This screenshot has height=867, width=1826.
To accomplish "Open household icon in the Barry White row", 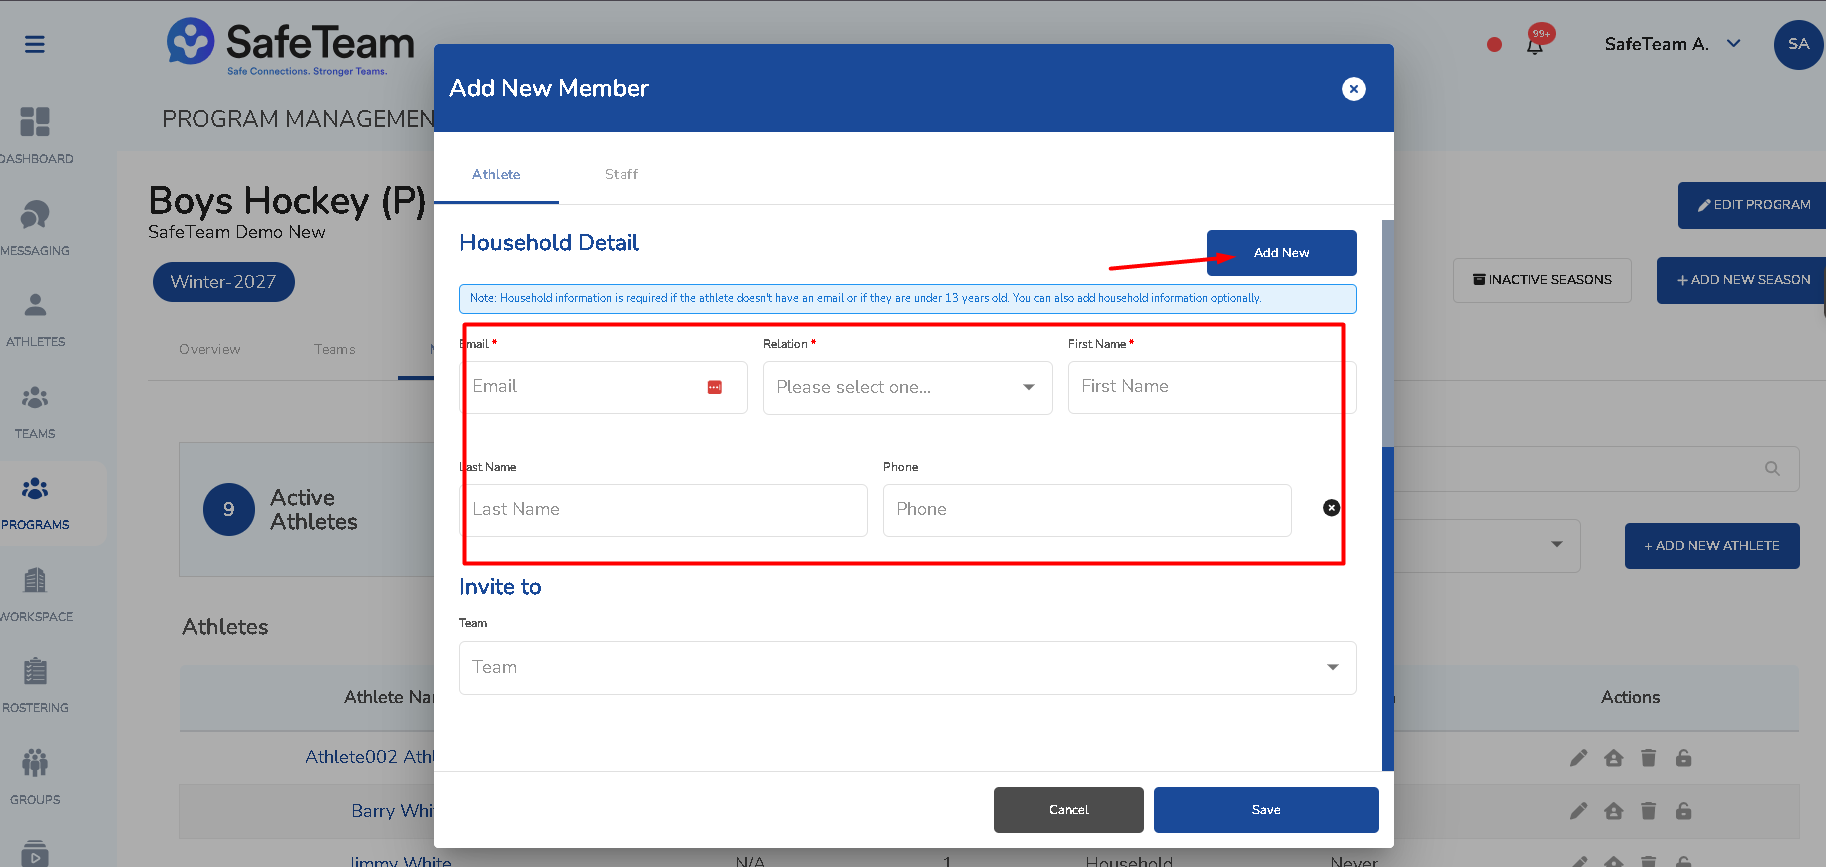I will click(x=1613, y=811).
